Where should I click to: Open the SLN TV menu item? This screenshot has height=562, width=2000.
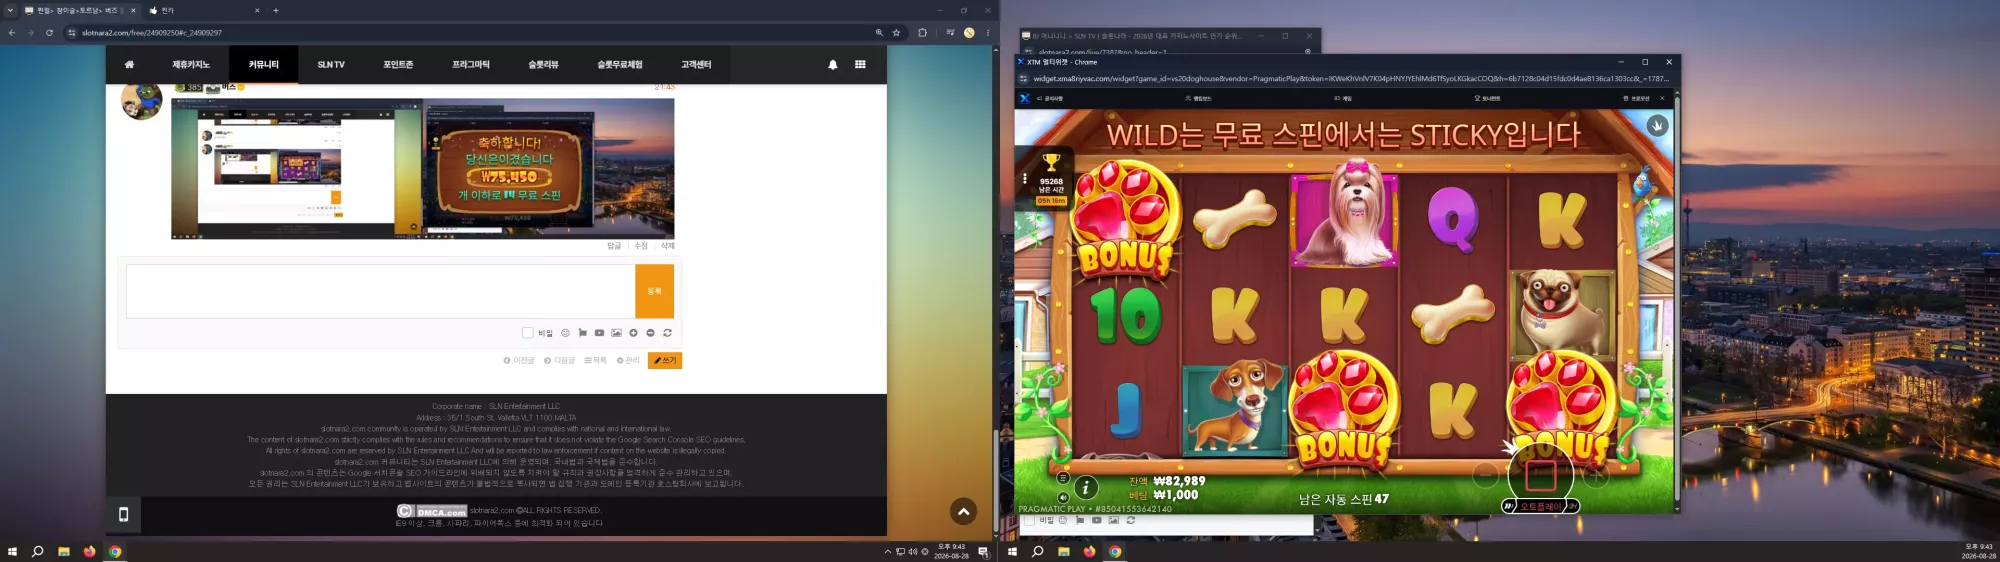click(x=331, y=64)
